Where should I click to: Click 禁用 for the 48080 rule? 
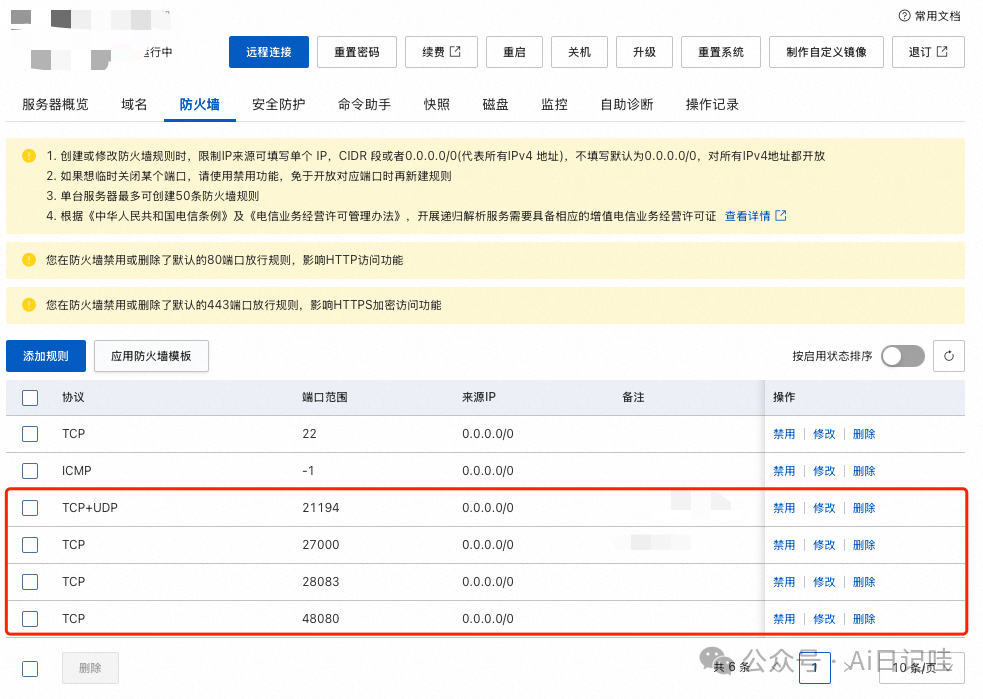[784, 619]
